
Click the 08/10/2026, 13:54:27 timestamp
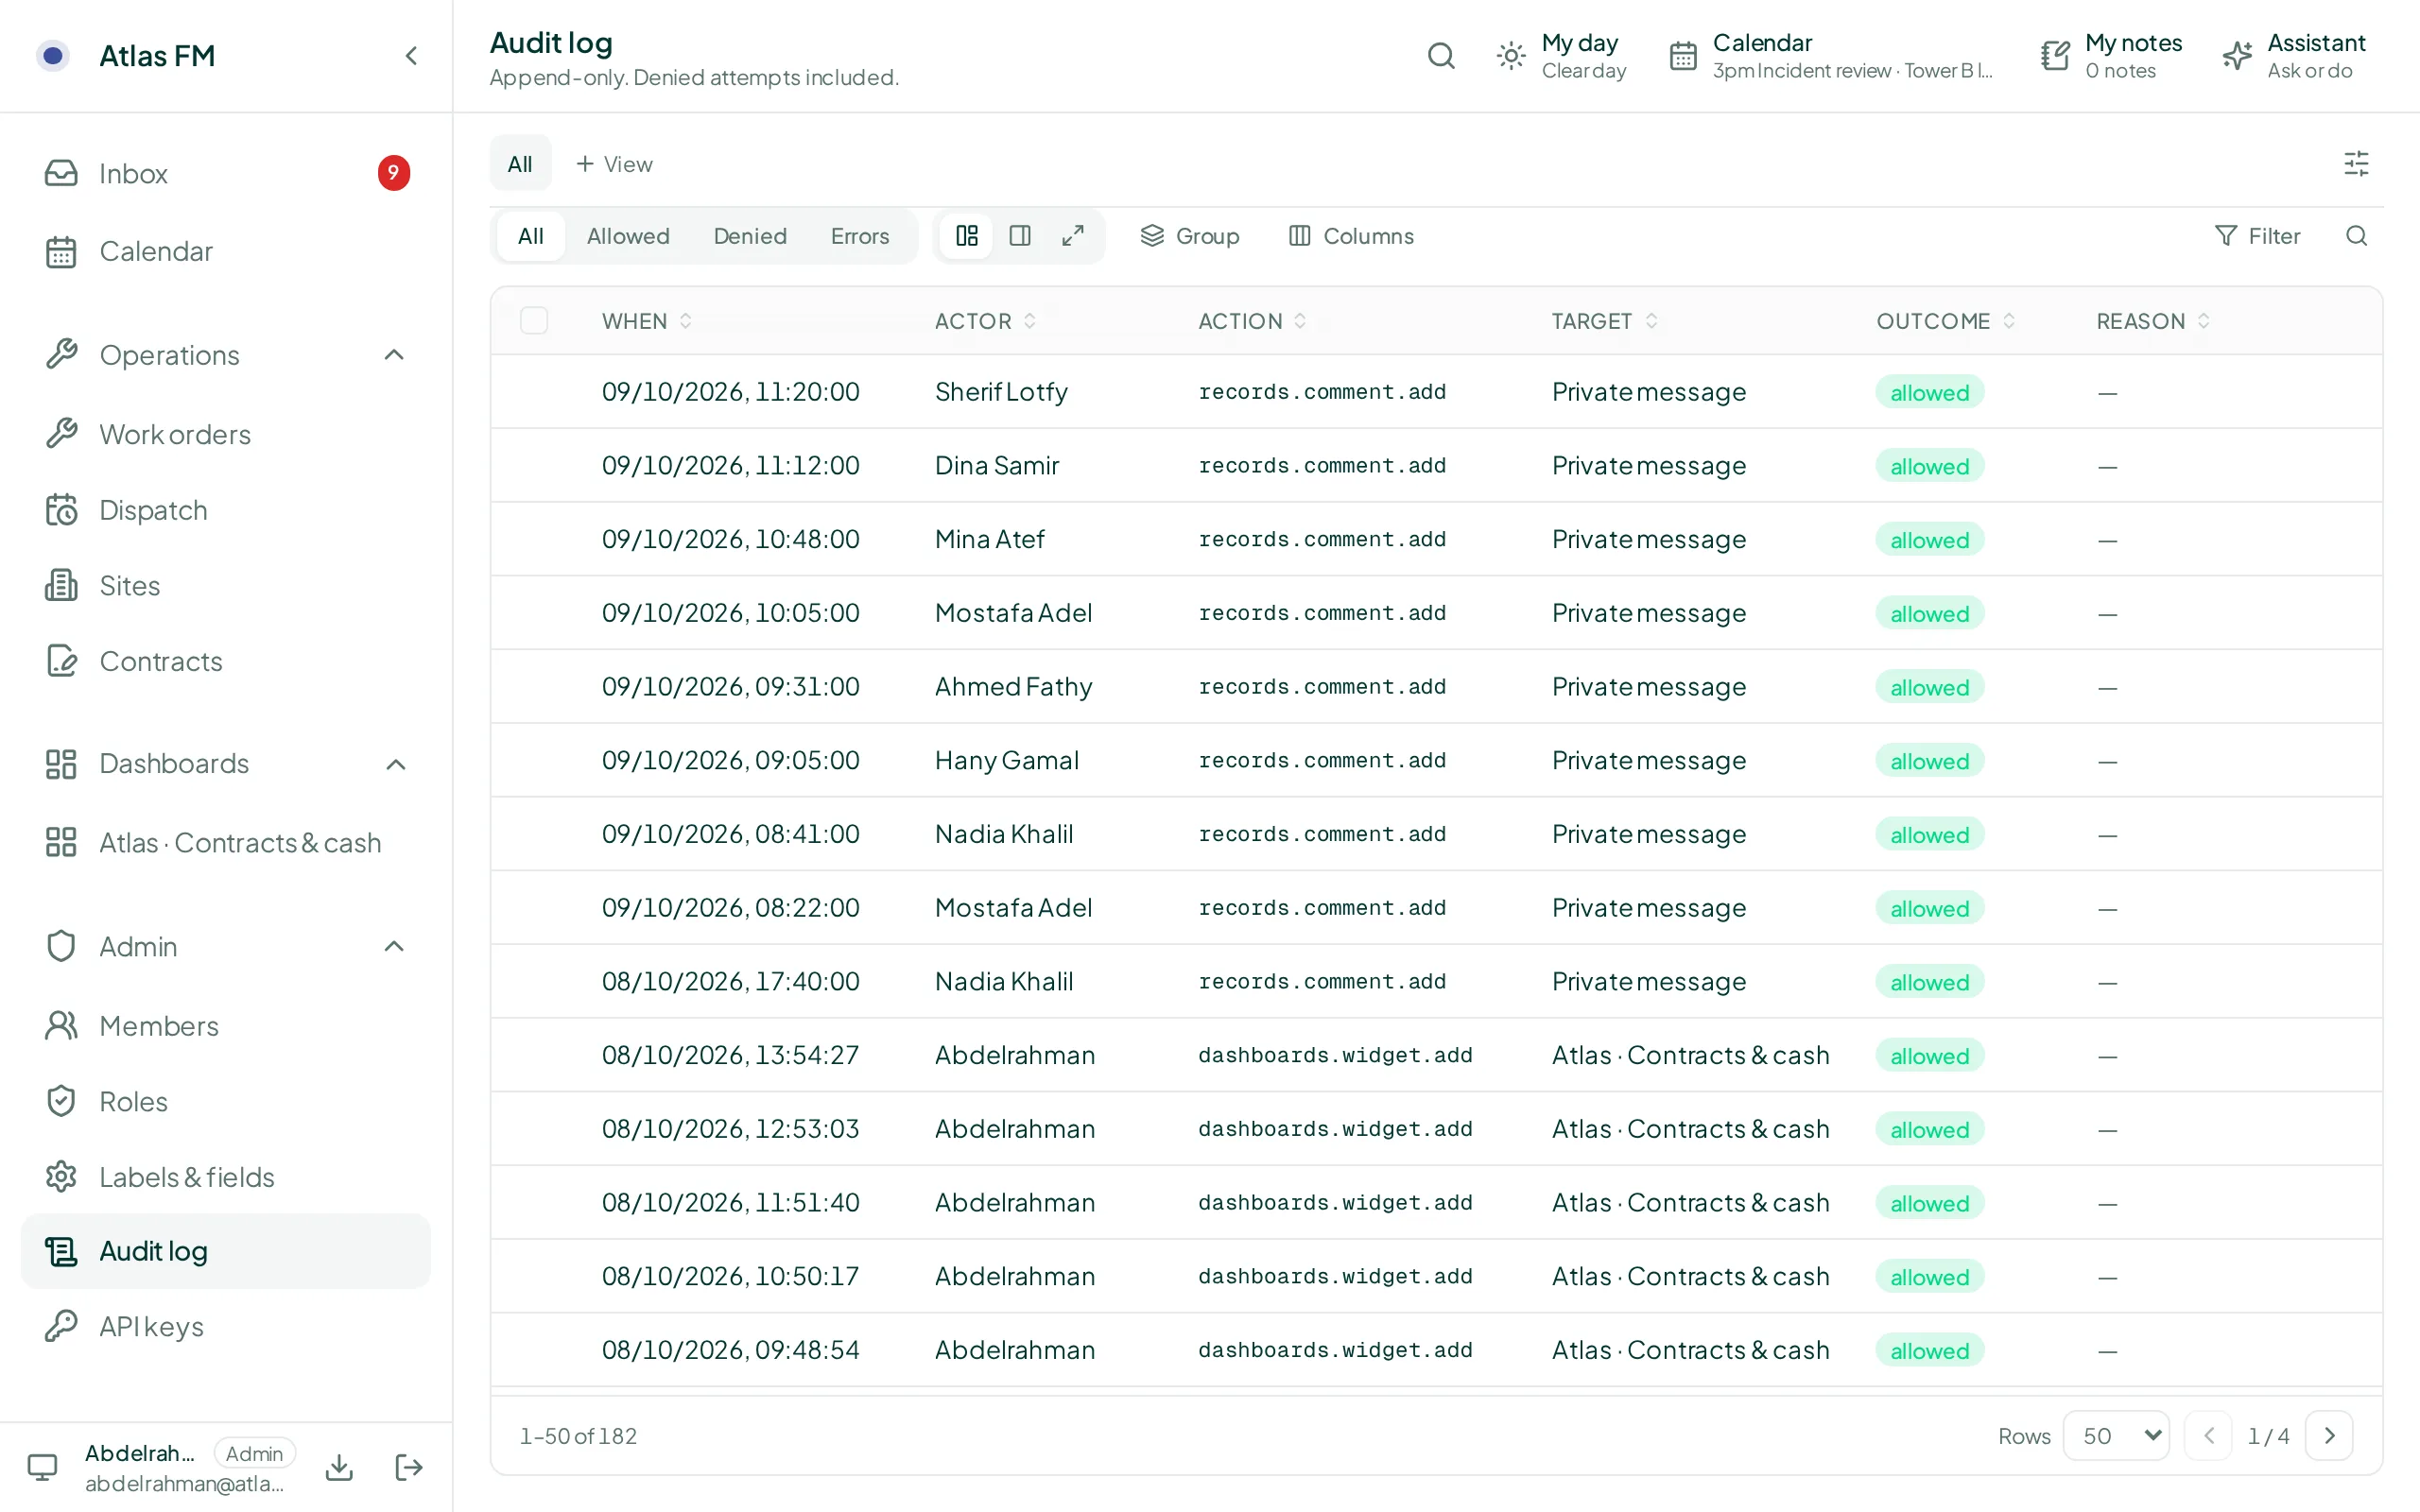[730, 1055]
